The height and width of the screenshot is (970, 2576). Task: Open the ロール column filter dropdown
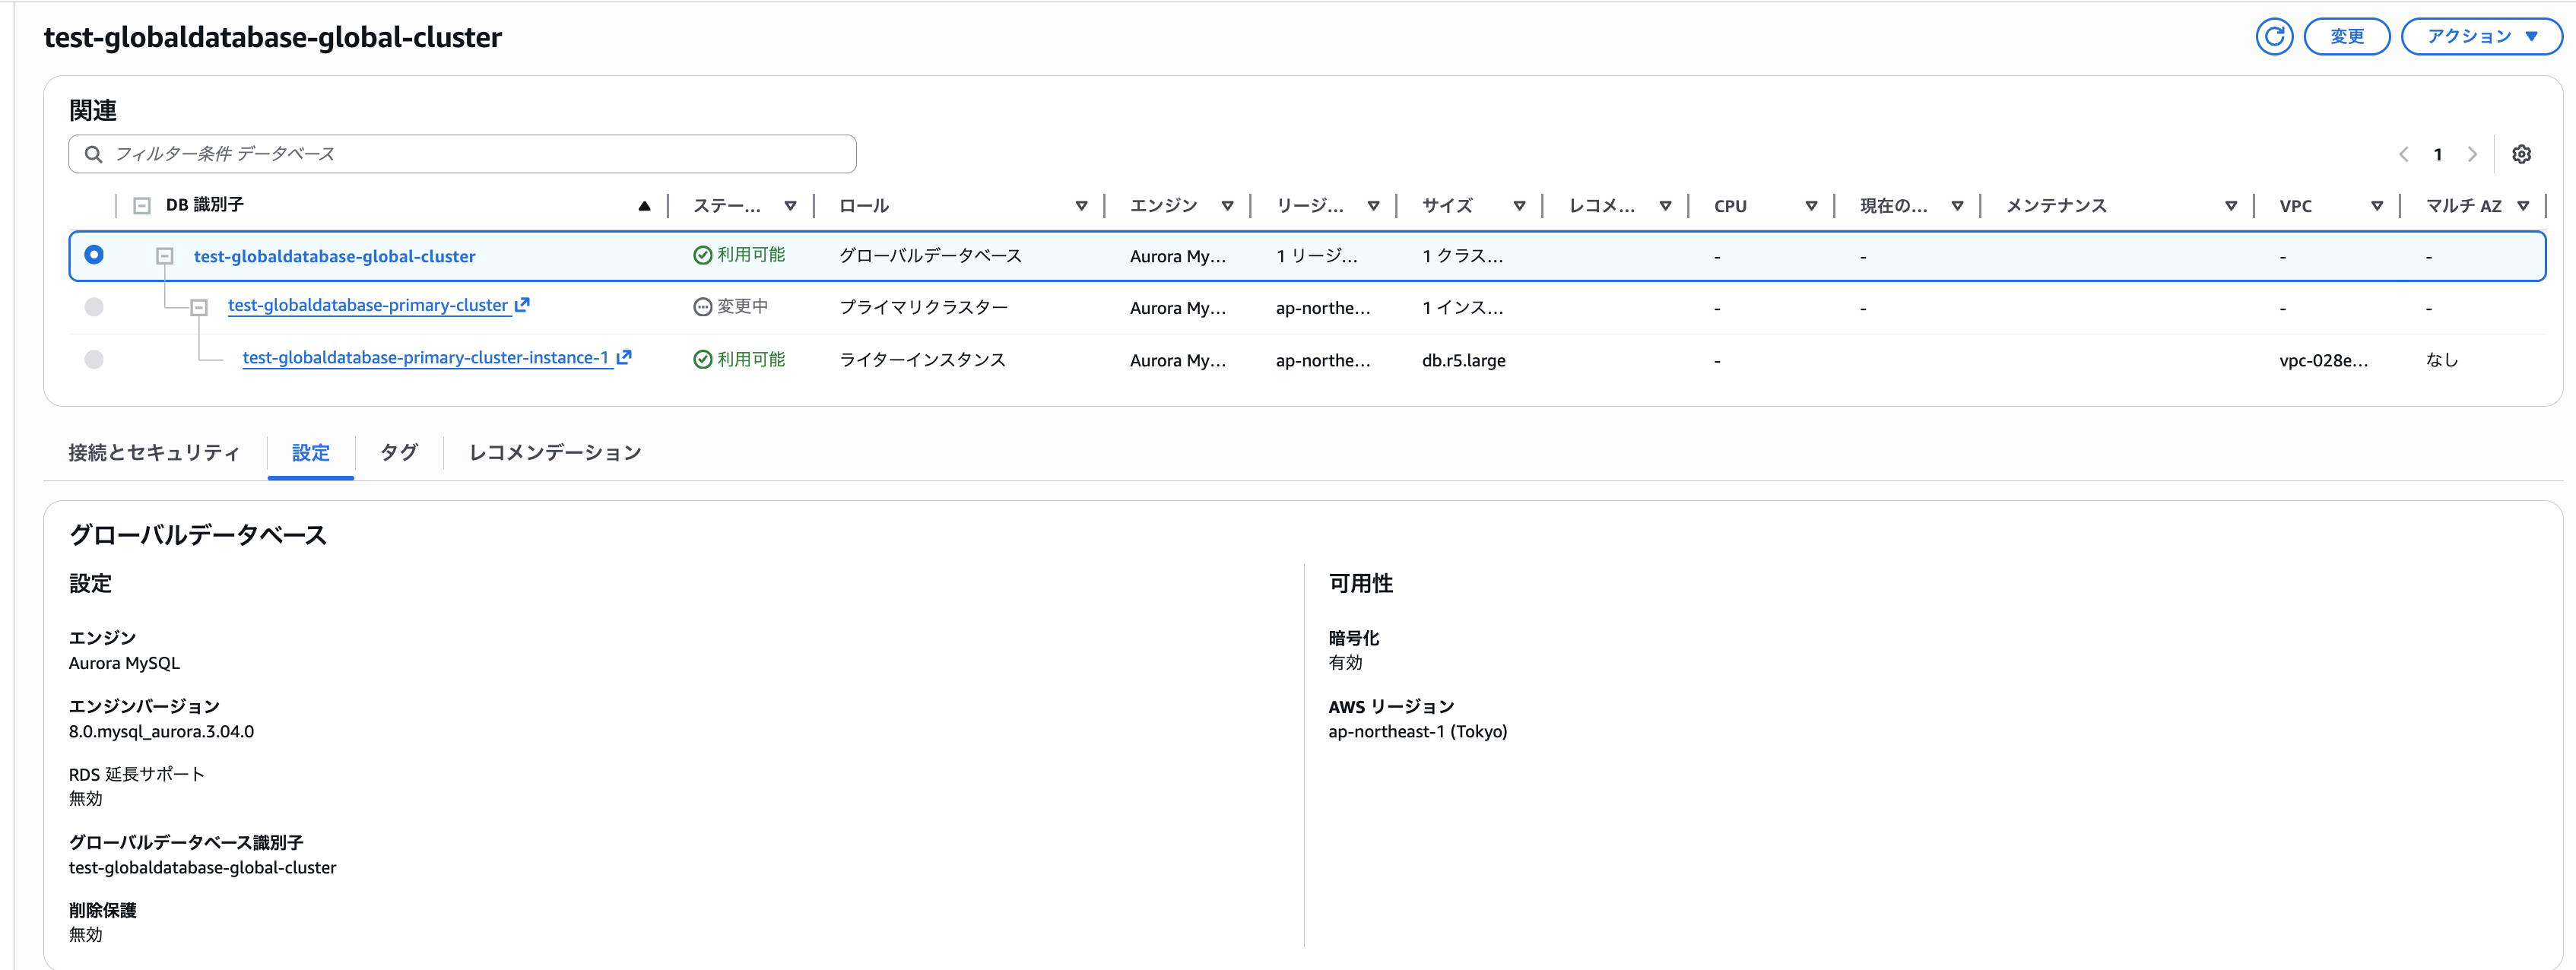tap(1082, 205)
